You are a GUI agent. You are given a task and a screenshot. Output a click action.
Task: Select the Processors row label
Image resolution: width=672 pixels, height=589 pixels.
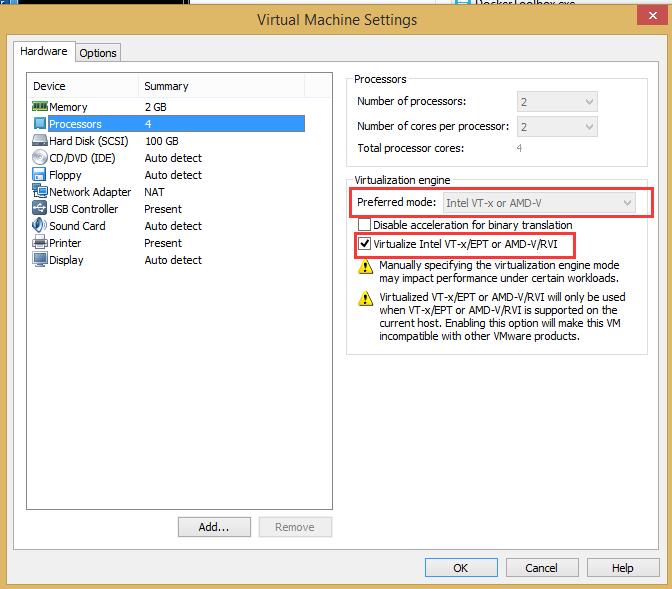75,124
